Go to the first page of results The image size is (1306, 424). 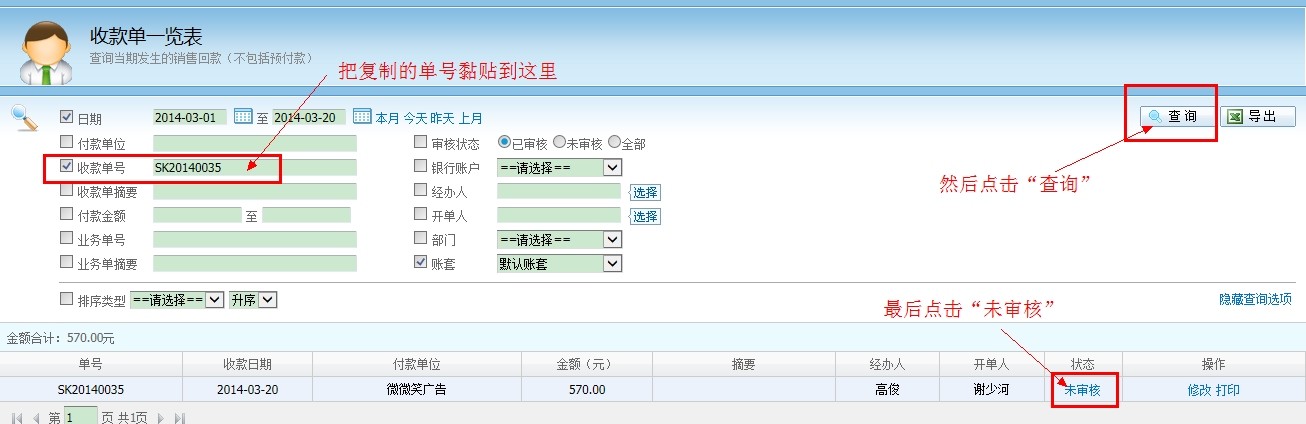(x=17, y=417)
